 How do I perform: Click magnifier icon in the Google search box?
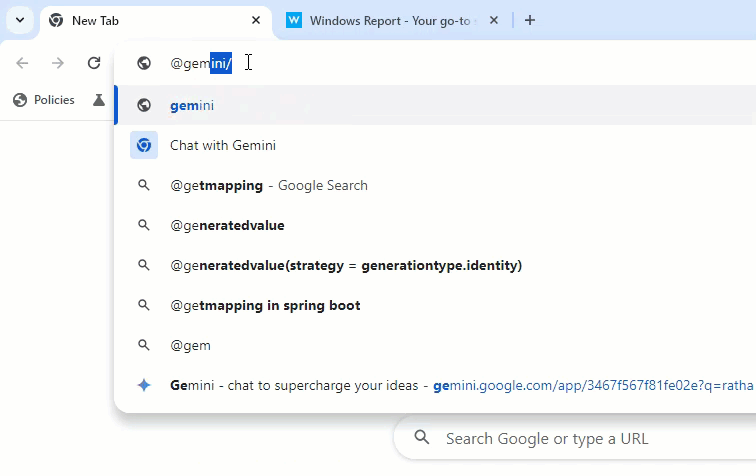[x=422, y=437]
